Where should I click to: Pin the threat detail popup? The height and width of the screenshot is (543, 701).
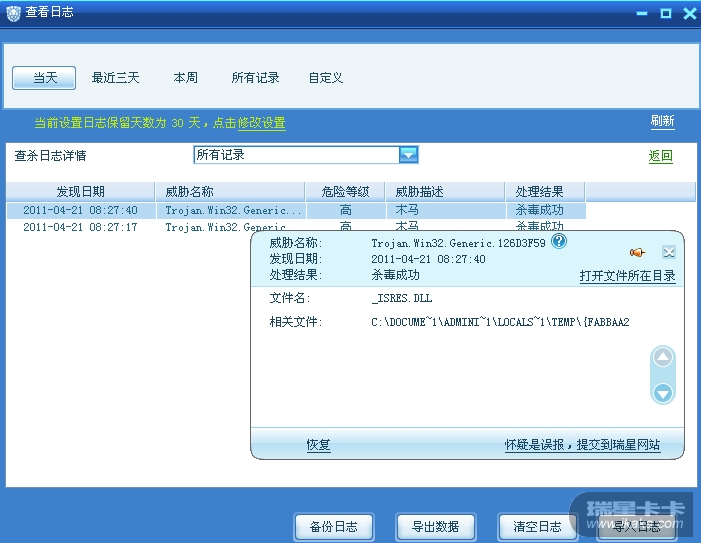tap(638, 253)
